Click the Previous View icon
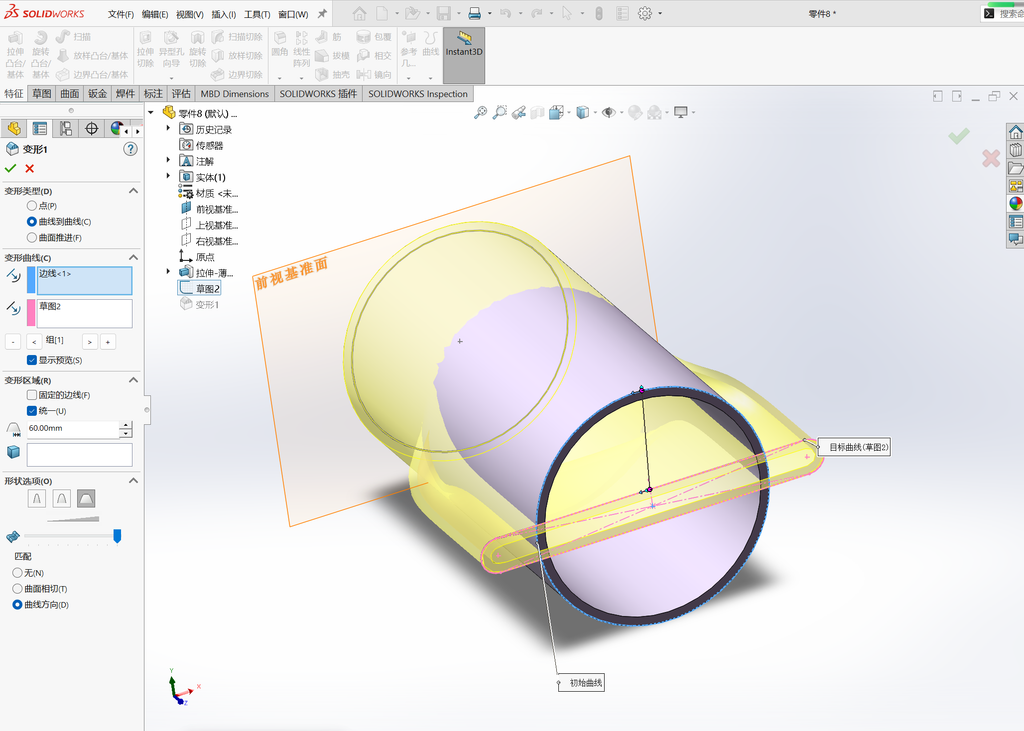The image size is (1024, 731). pos(519,112)
